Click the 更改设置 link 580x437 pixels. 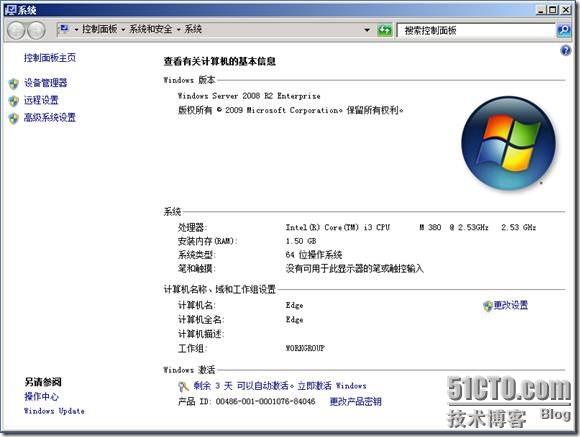[x=511, y=305]
